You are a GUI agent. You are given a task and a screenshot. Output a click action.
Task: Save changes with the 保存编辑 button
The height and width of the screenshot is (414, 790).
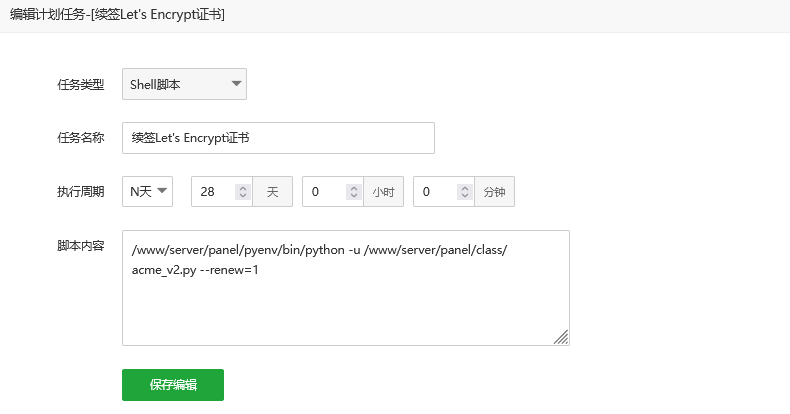[x=173, y=385]
